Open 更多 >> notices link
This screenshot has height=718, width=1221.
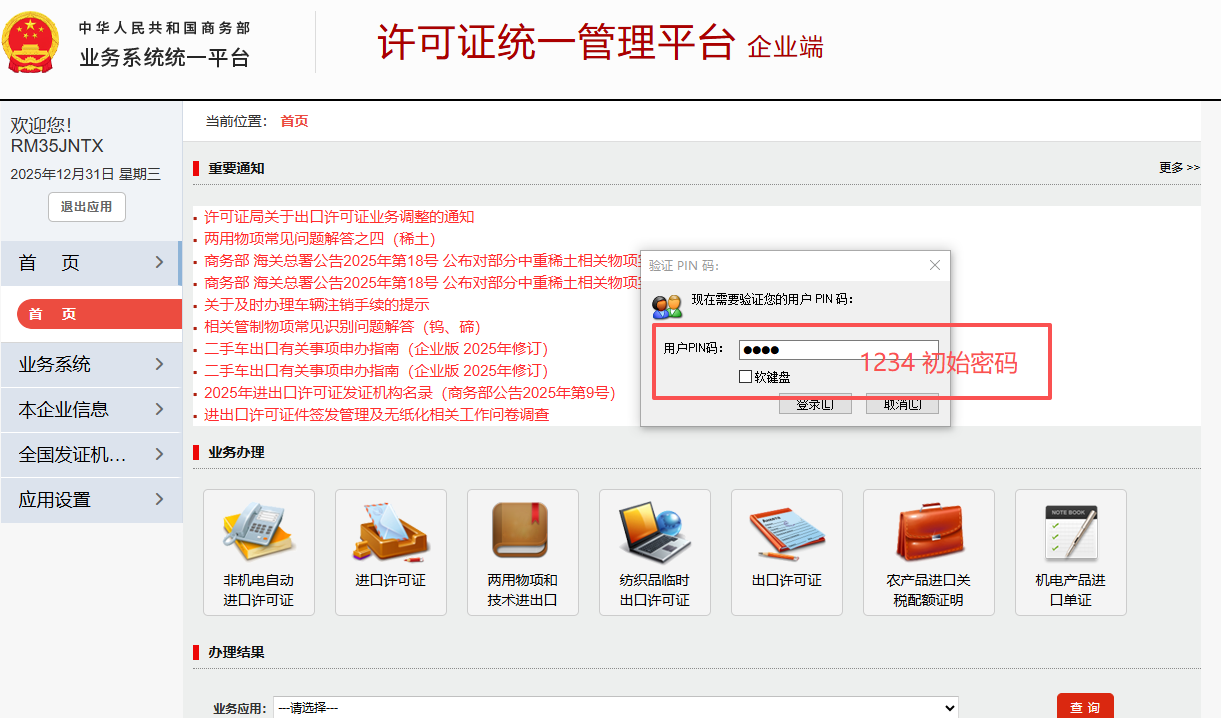click(1179, 168)
